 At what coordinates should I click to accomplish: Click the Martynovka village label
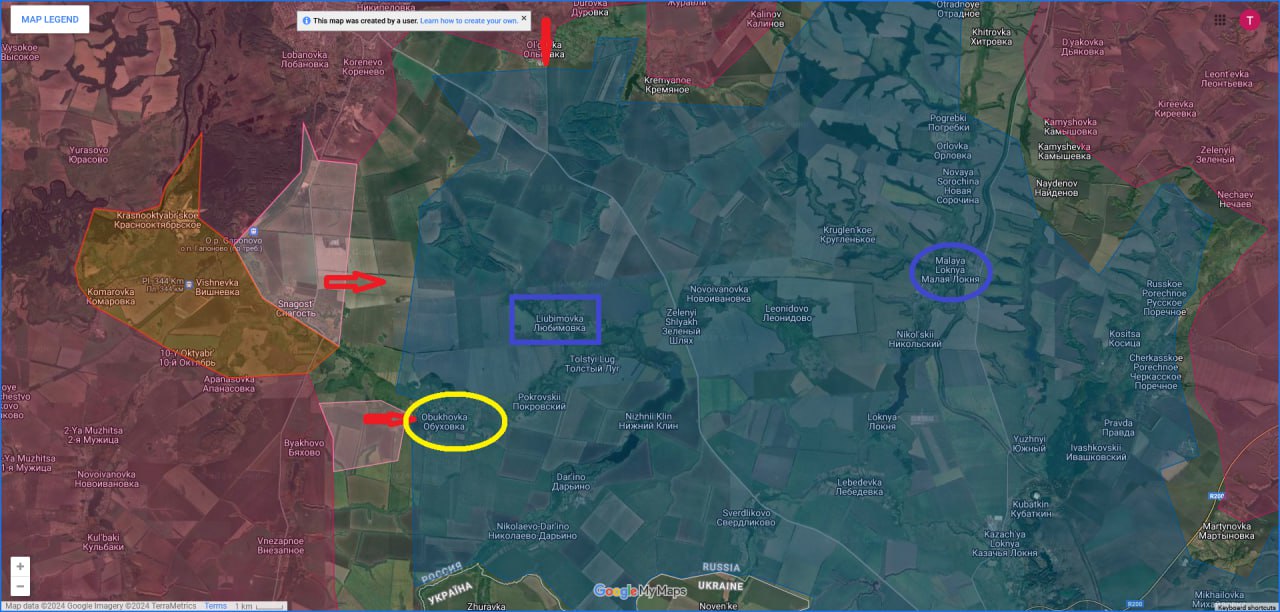click(x=1226, y=531)
